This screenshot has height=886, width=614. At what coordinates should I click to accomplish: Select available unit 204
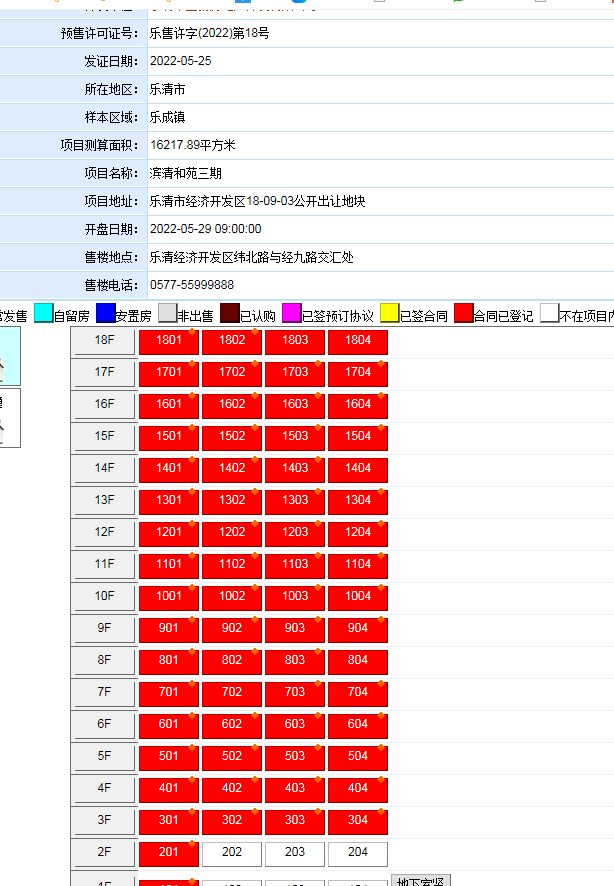coord(358,853)
